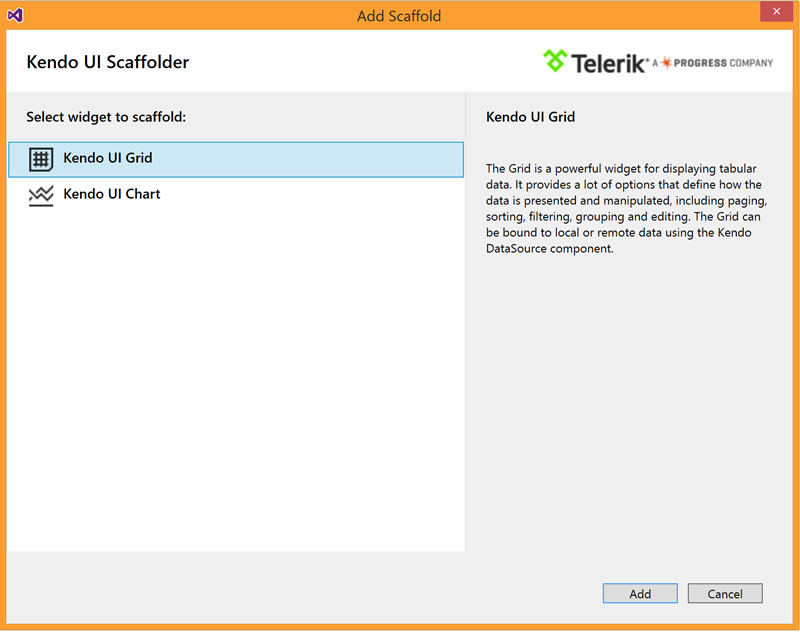Confirm with the Add button

pyautogui.click(x=640, y=593)
